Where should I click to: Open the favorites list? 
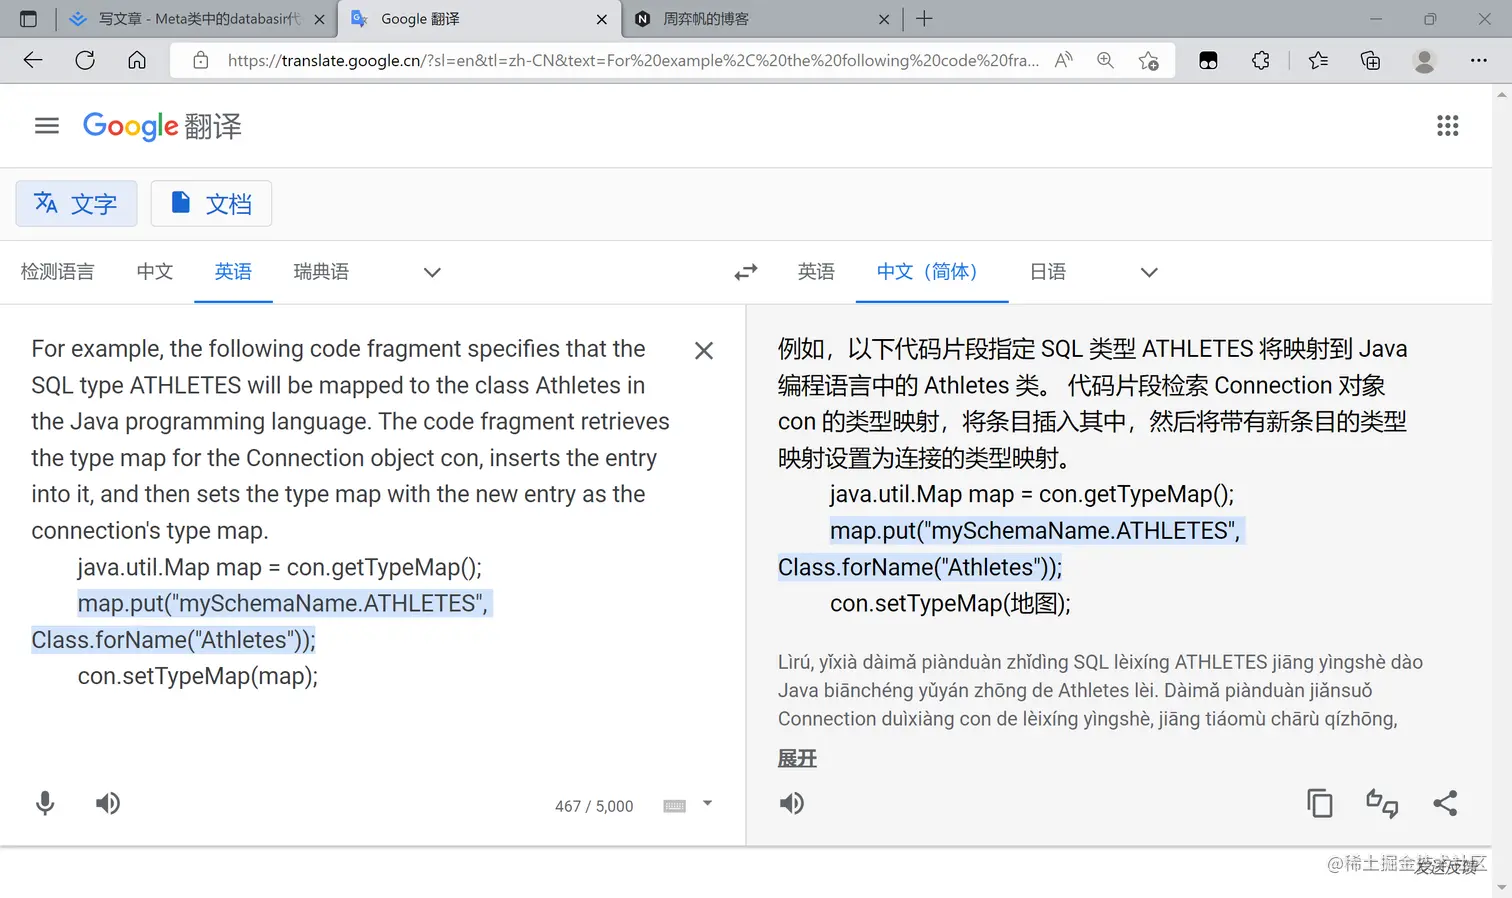(1318, 60)
